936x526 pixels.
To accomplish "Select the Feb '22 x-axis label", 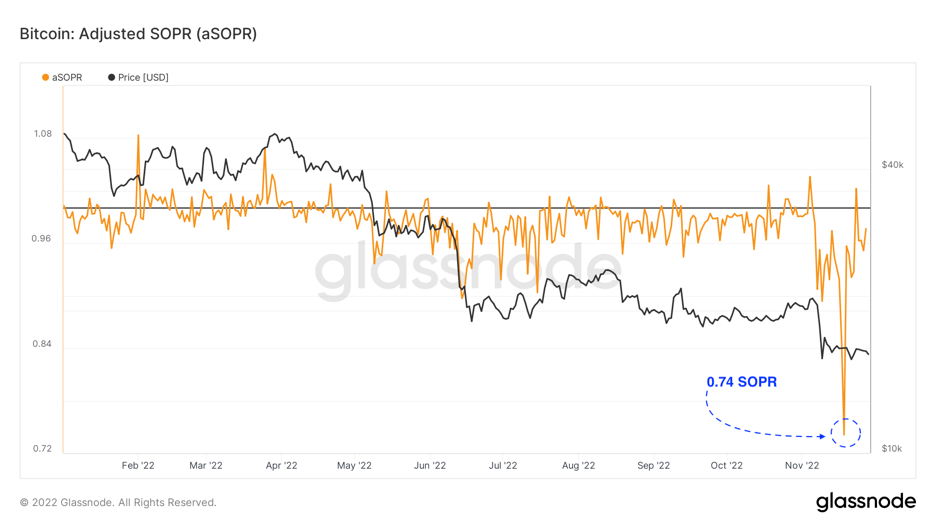I will tap(138, 465).
